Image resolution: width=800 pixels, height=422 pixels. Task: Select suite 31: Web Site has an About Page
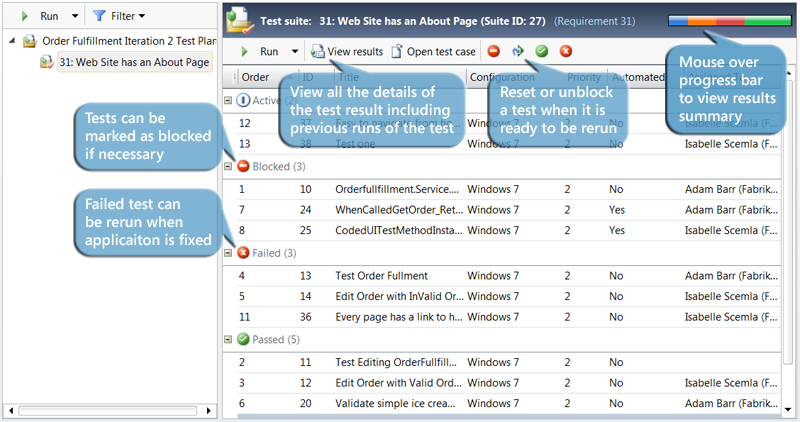(134, 62)
